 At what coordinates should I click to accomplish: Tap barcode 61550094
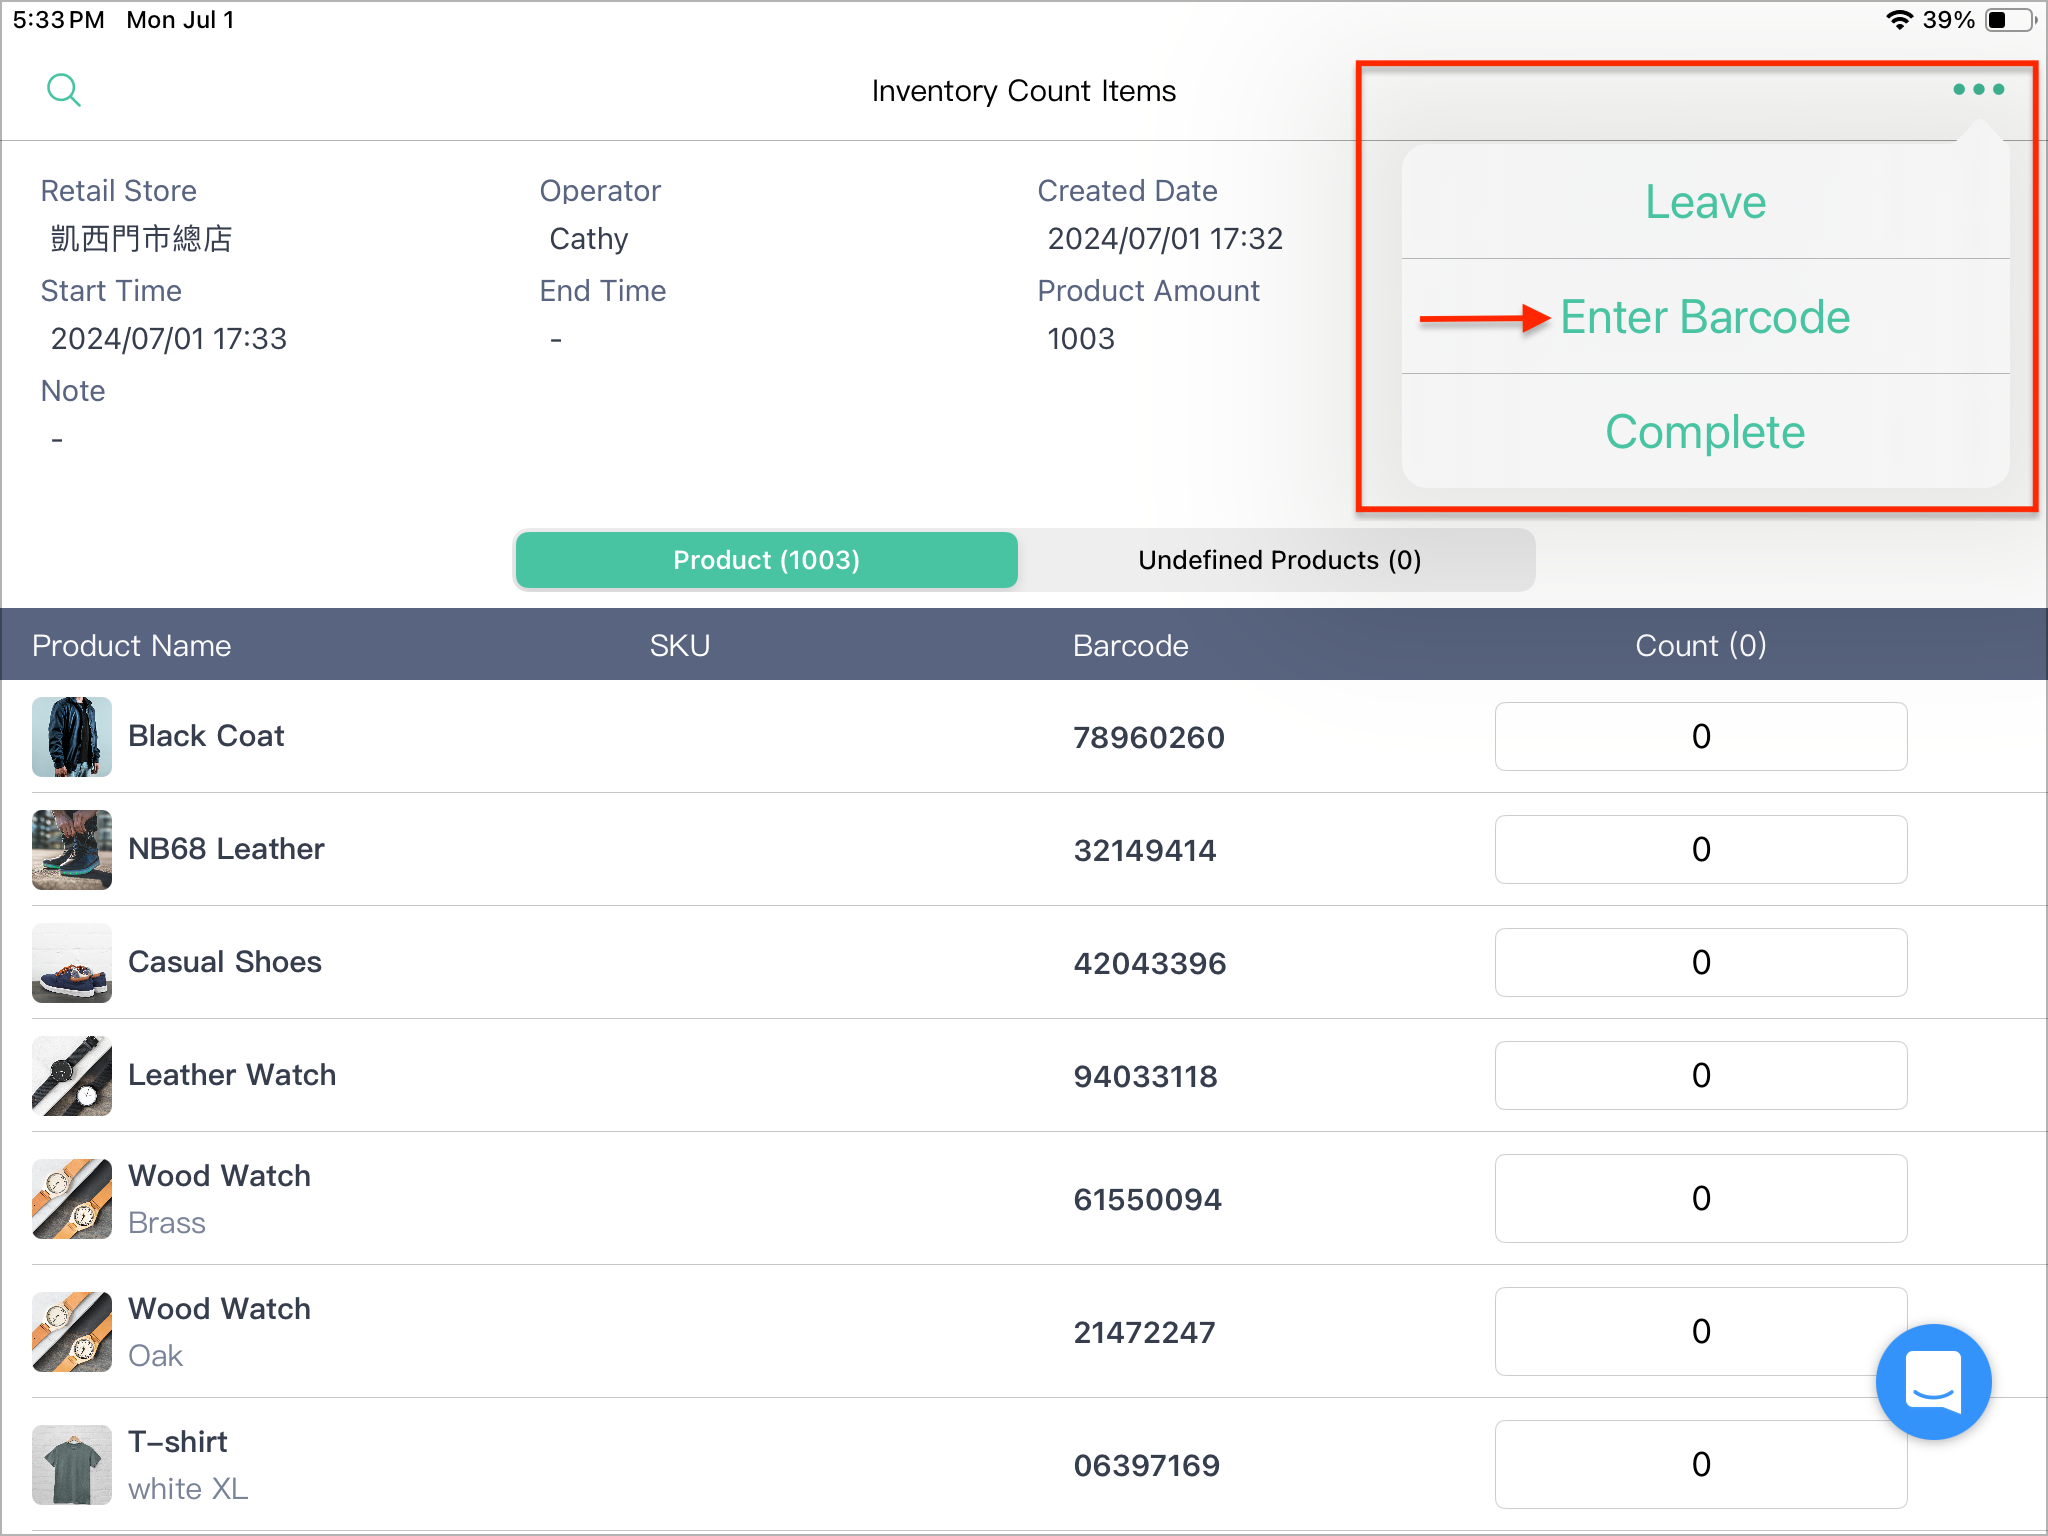(x=1148, y=1200)
